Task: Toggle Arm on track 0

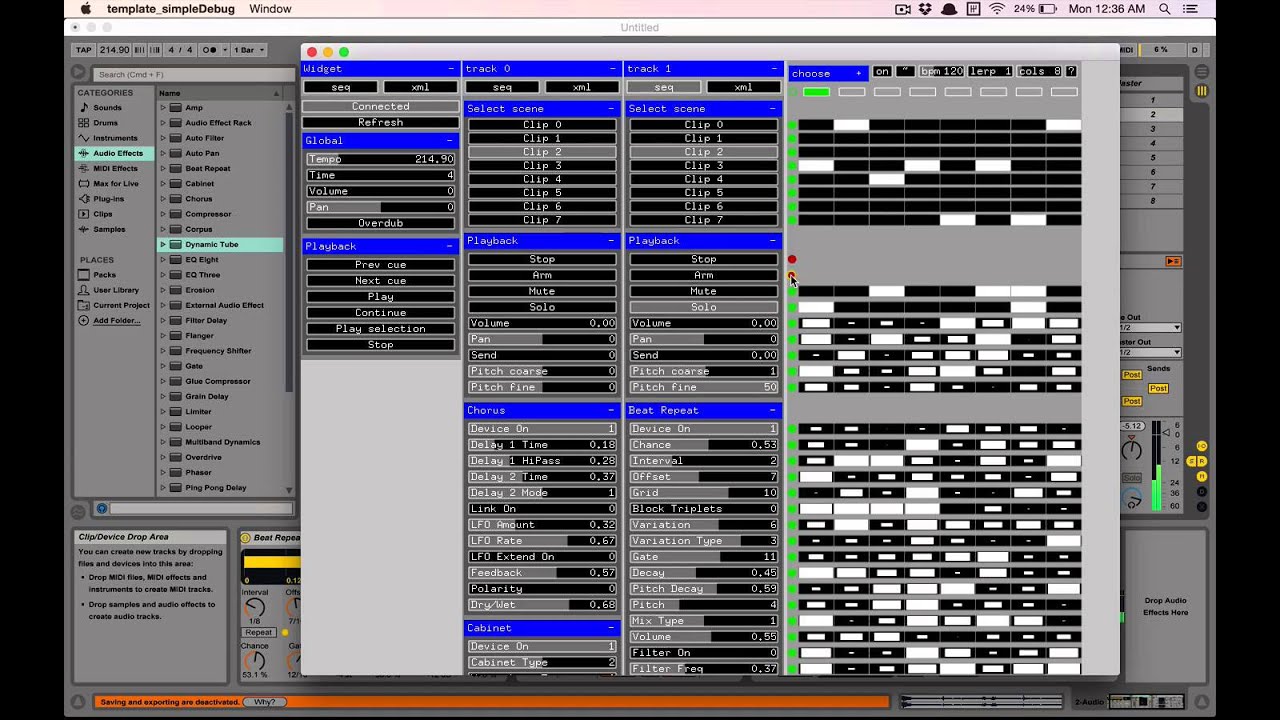Action: (542, 275)
